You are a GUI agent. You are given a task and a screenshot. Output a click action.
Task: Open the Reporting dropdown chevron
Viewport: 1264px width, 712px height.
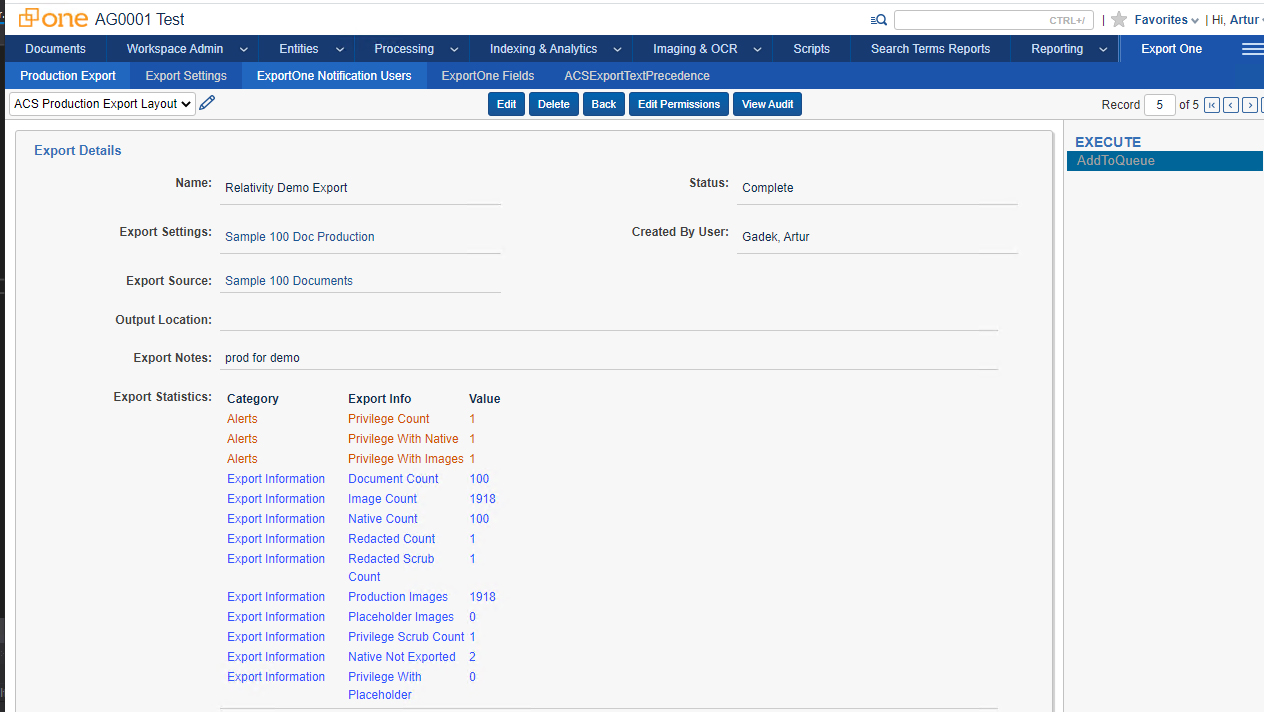[1102, 48]
